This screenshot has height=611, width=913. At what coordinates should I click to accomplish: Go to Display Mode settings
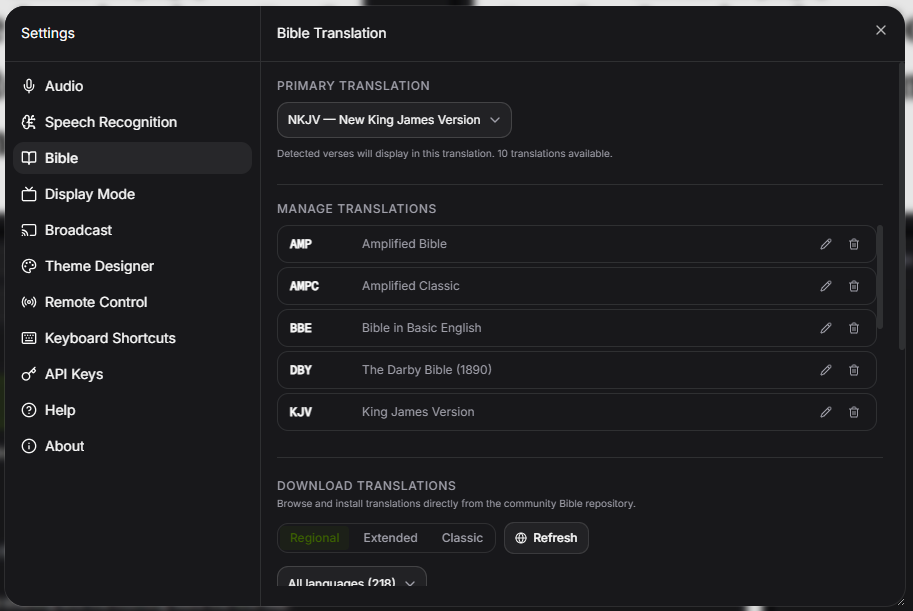(132, 194)
